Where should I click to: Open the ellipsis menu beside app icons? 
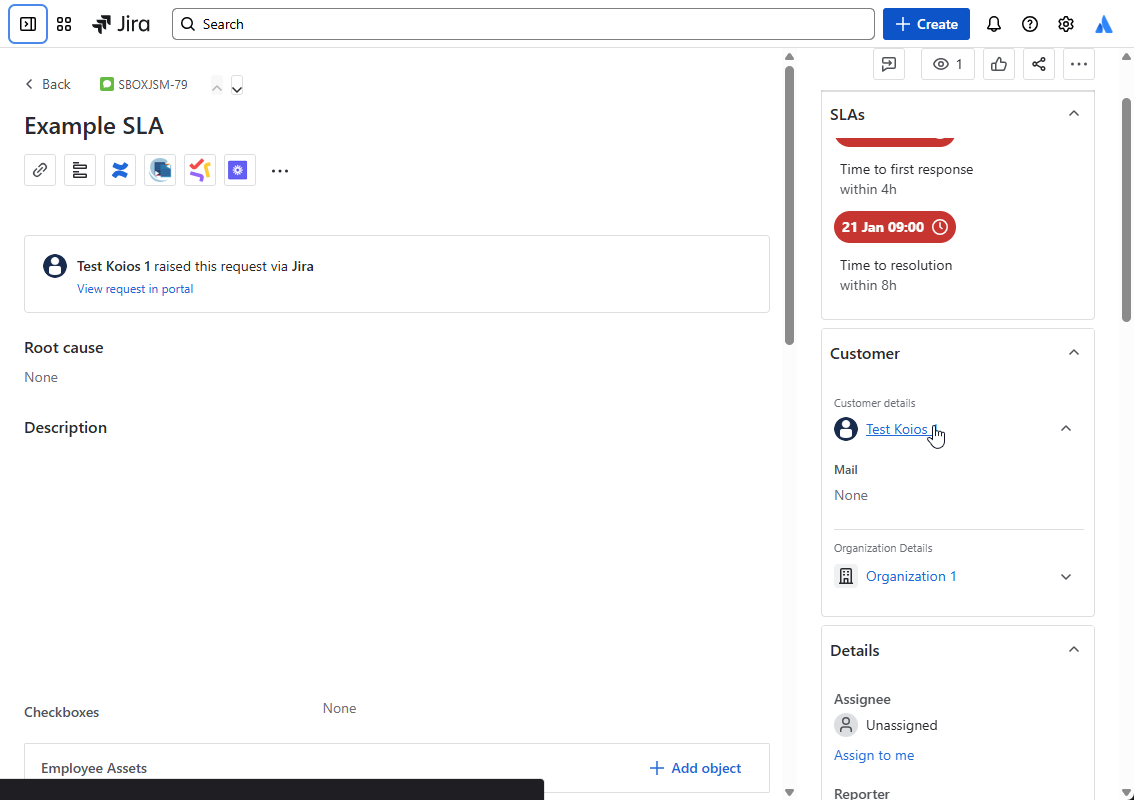coord(280,171)
